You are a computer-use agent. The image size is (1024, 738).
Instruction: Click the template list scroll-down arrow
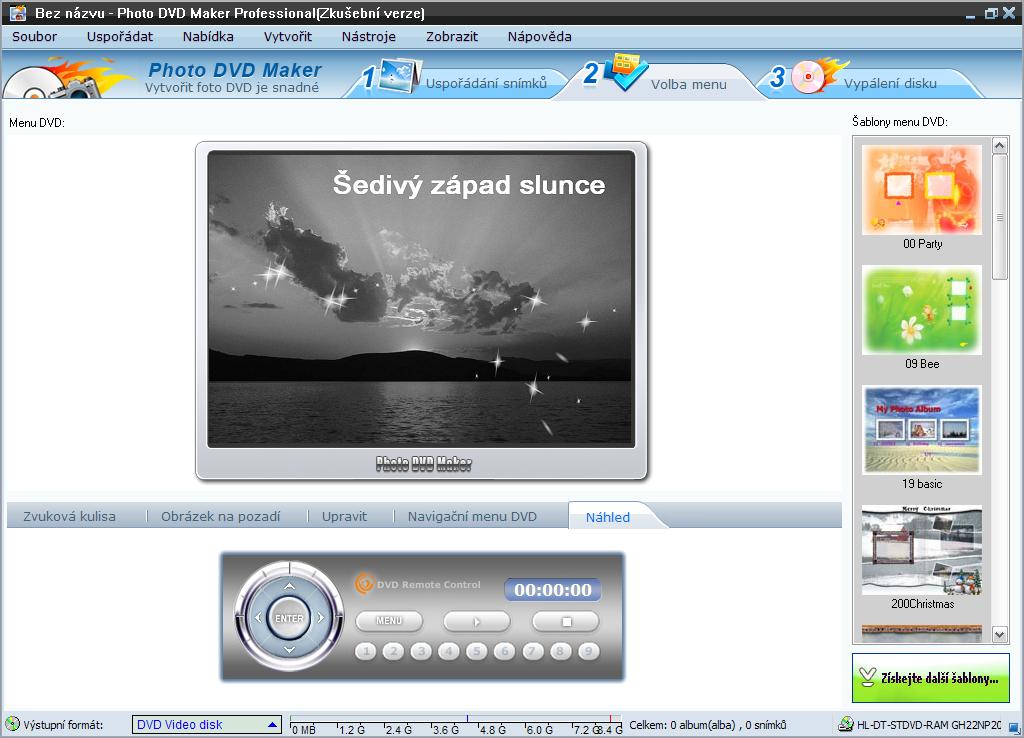(x=999, y=634)
